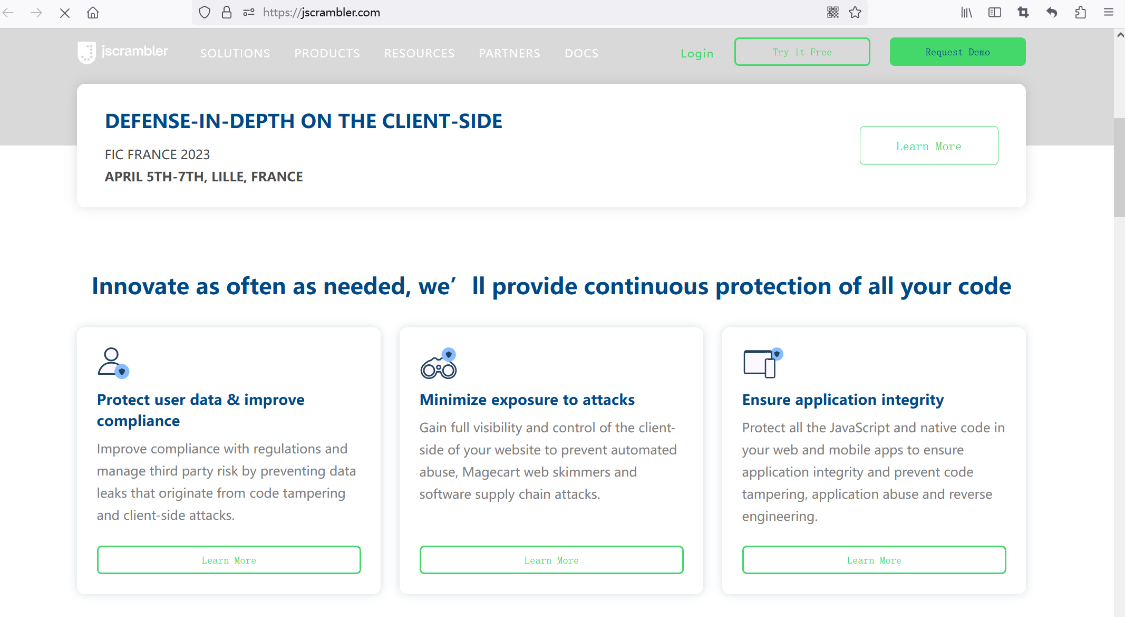The width and height of the screenshot is (1125, 617).
Task: Click Learn More in FIC France banner
Action: point(929,146)
